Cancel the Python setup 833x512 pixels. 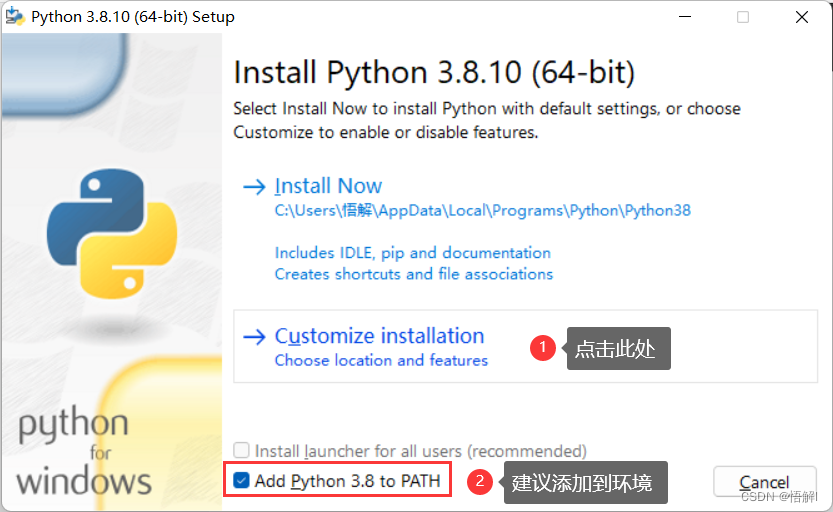(x=764, y=482)
